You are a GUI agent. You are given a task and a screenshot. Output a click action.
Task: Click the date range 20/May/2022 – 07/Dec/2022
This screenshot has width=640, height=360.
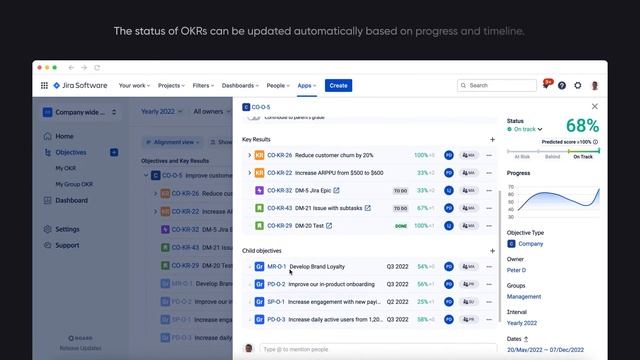tap(545, 350)
